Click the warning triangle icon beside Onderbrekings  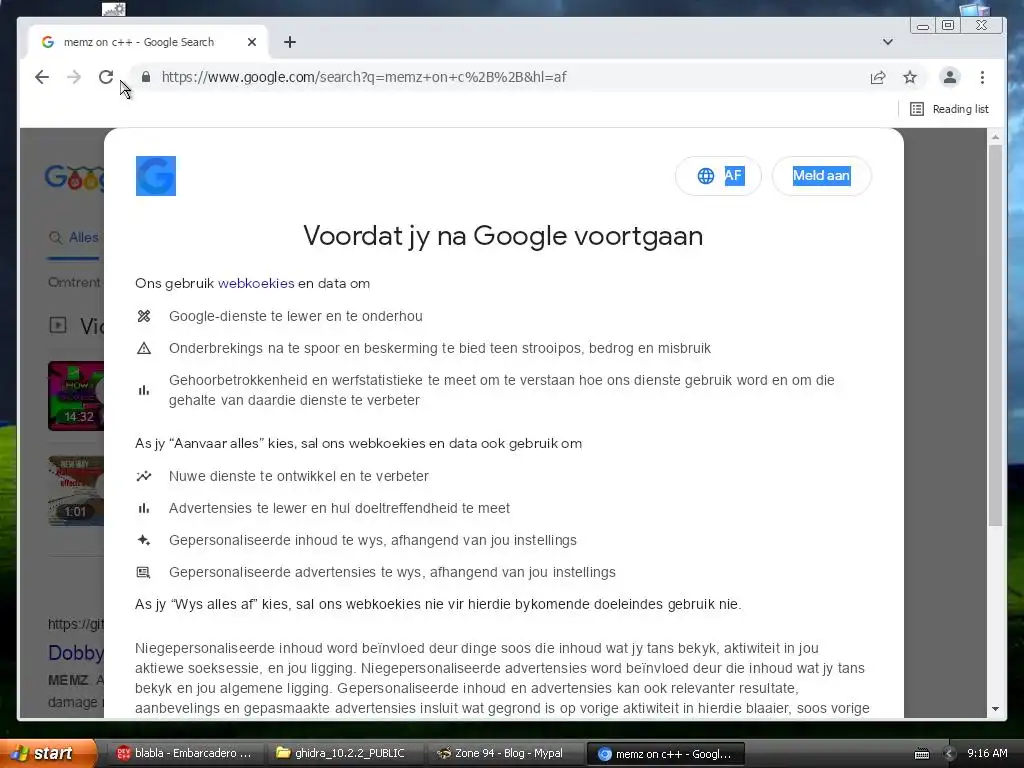coord(144,348)
